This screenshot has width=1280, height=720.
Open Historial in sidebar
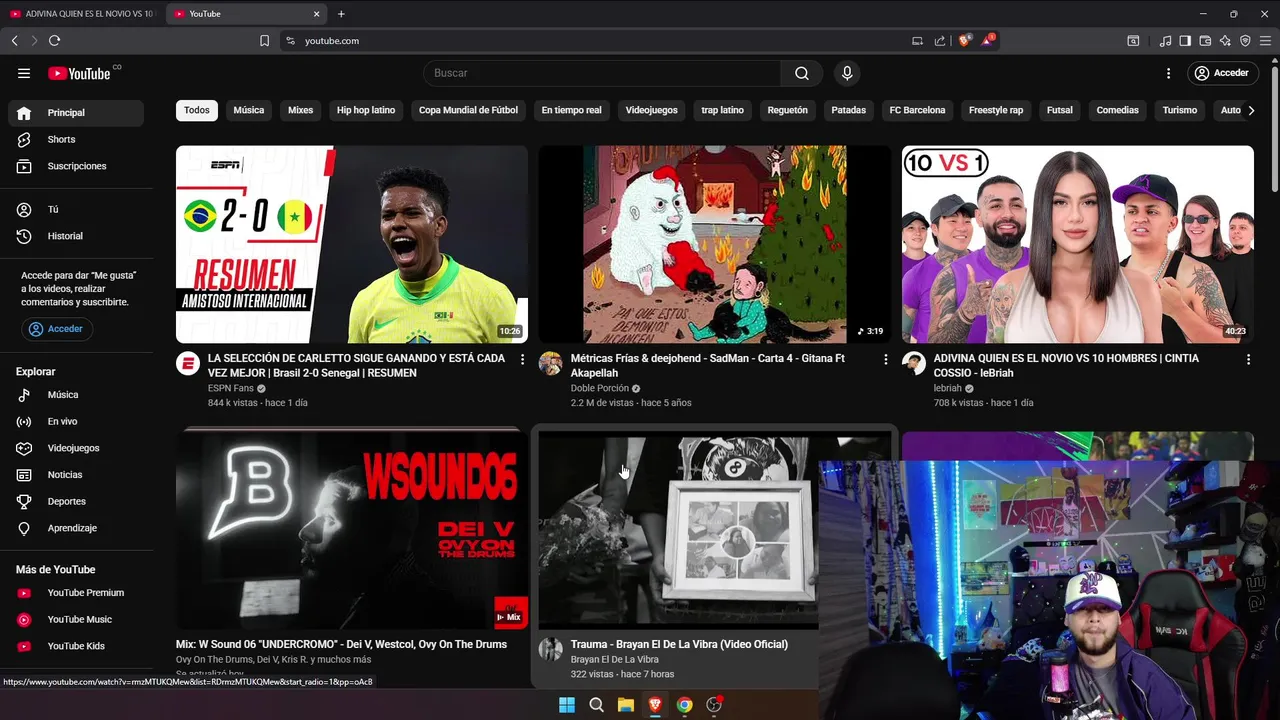pos(76,236)
